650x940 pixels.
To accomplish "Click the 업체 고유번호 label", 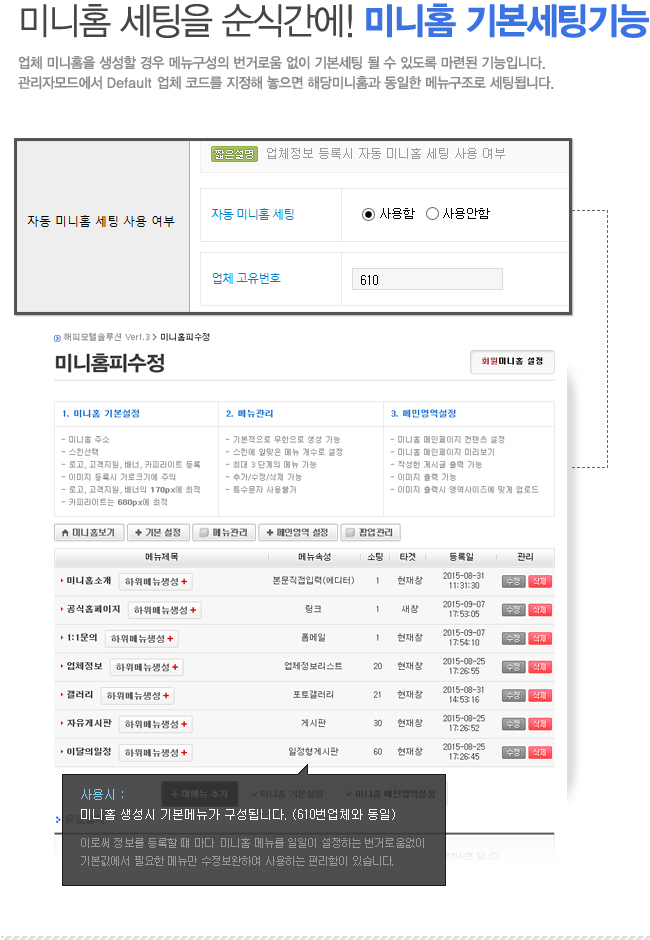I will tap(246, 278).
